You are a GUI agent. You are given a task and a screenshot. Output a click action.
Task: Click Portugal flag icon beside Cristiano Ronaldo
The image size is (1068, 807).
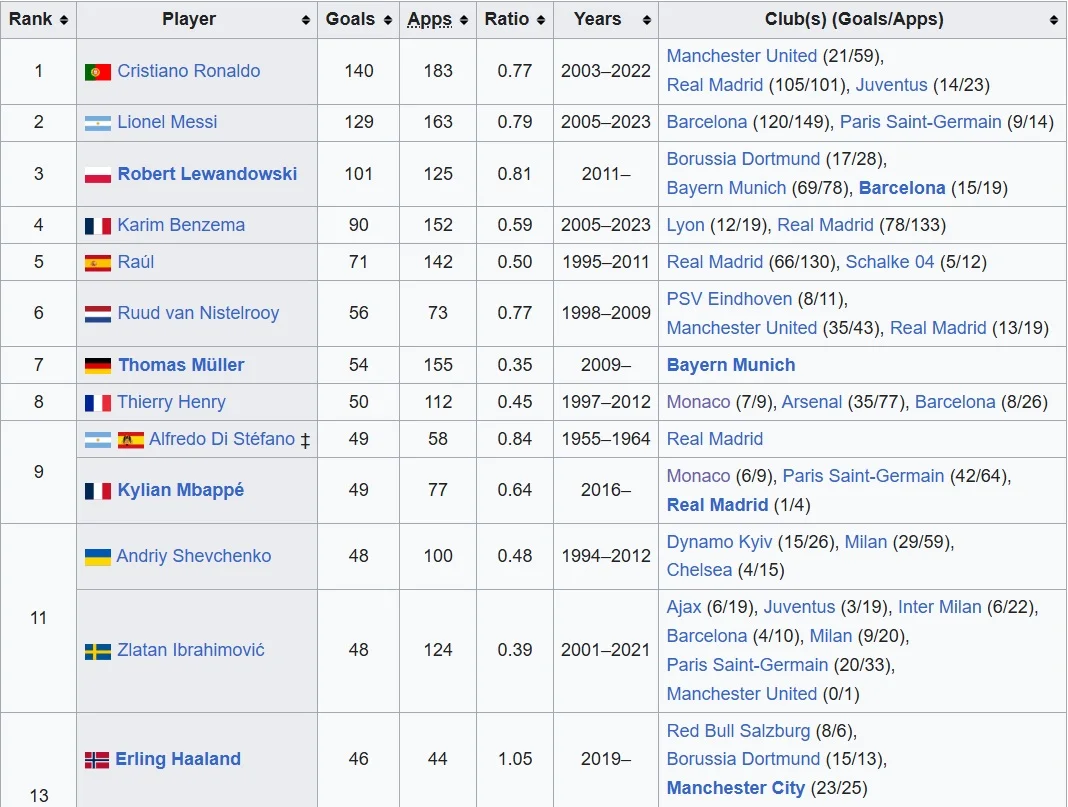[x=97, y=72]
